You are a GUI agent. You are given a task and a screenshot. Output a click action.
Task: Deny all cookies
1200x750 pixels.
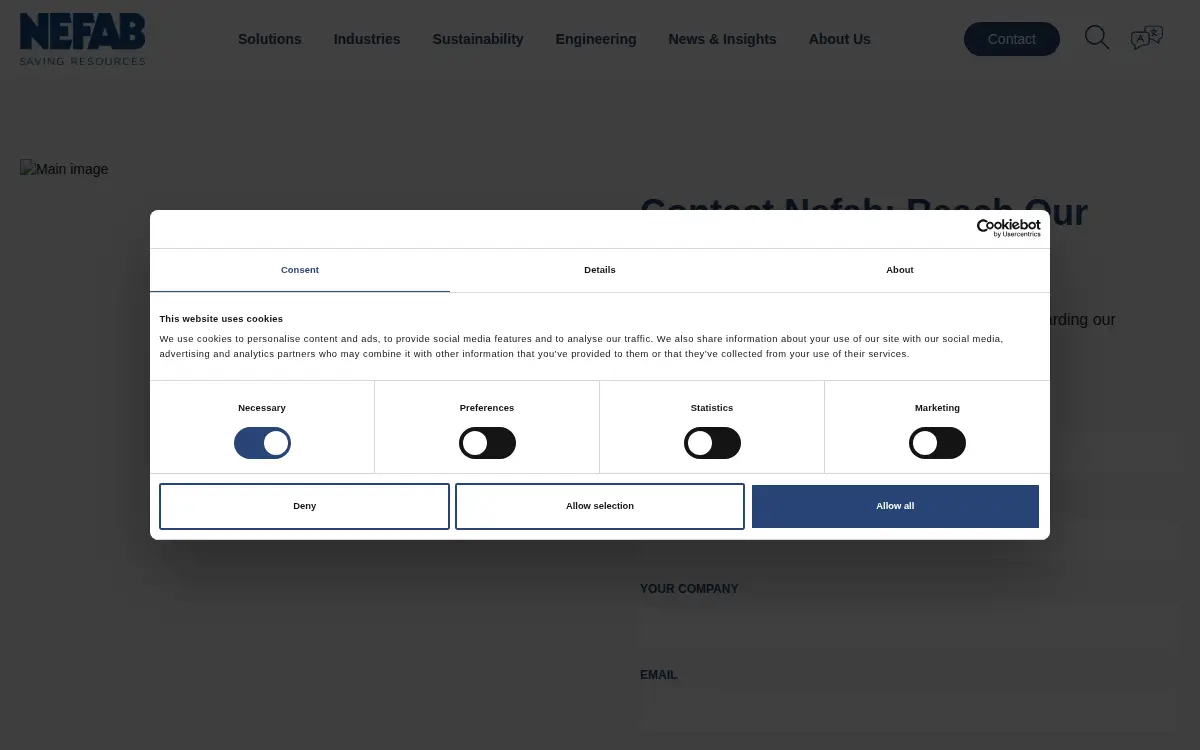pos(304,506)
